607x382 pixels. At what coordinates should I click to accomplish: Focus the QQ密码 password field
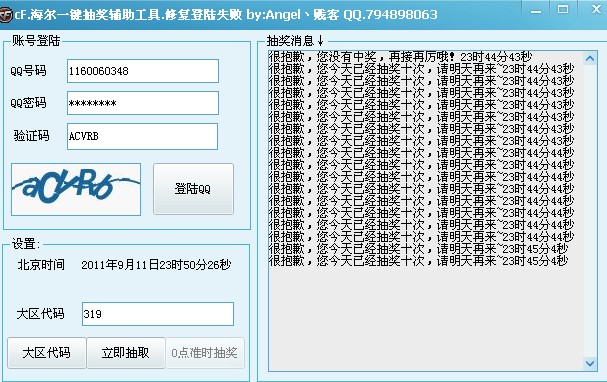(143, 103)
